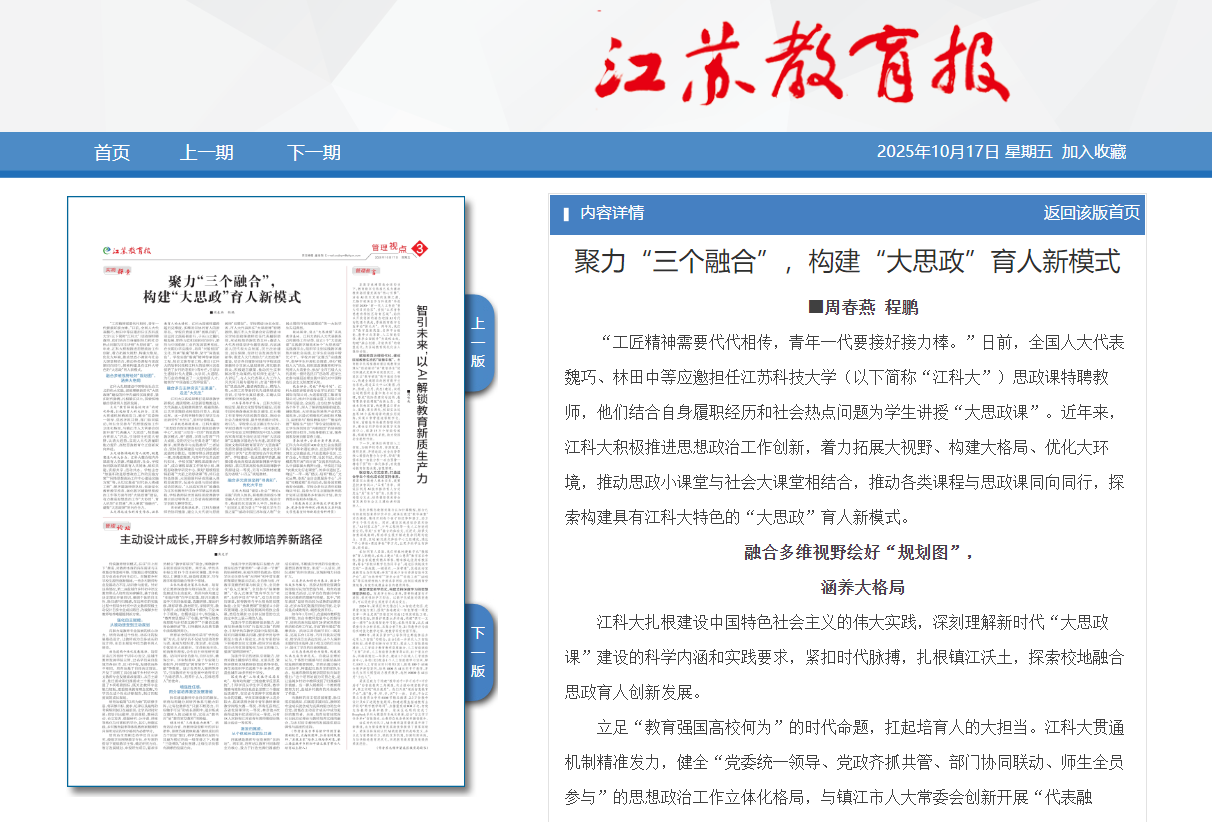Screen dimensions: 1212x822
Task: Click the 内容详情 panel header label
Action: [x=612, y=213]
